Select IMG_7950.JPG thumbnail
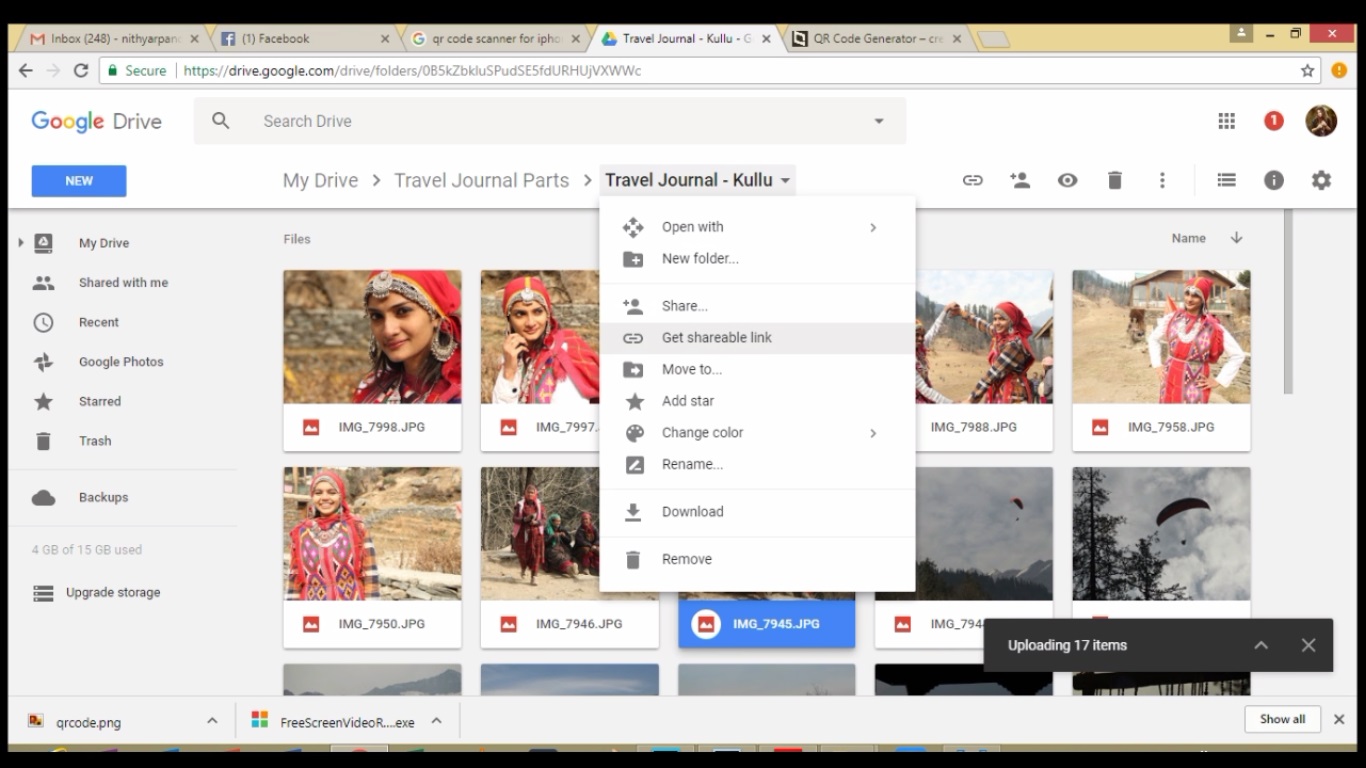Screen dimensions: 1366x768 click(372, 534)
